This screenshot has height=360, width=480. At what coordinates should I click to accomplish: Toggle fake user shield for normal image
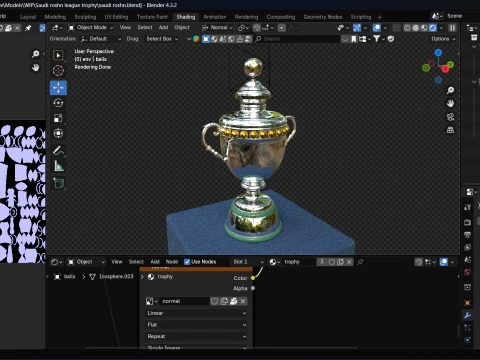[x=214, y=301]
